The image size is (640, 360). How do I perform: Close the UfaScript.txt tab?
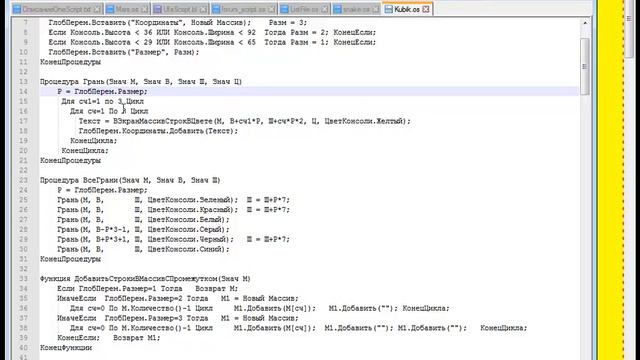click(203, 9)
